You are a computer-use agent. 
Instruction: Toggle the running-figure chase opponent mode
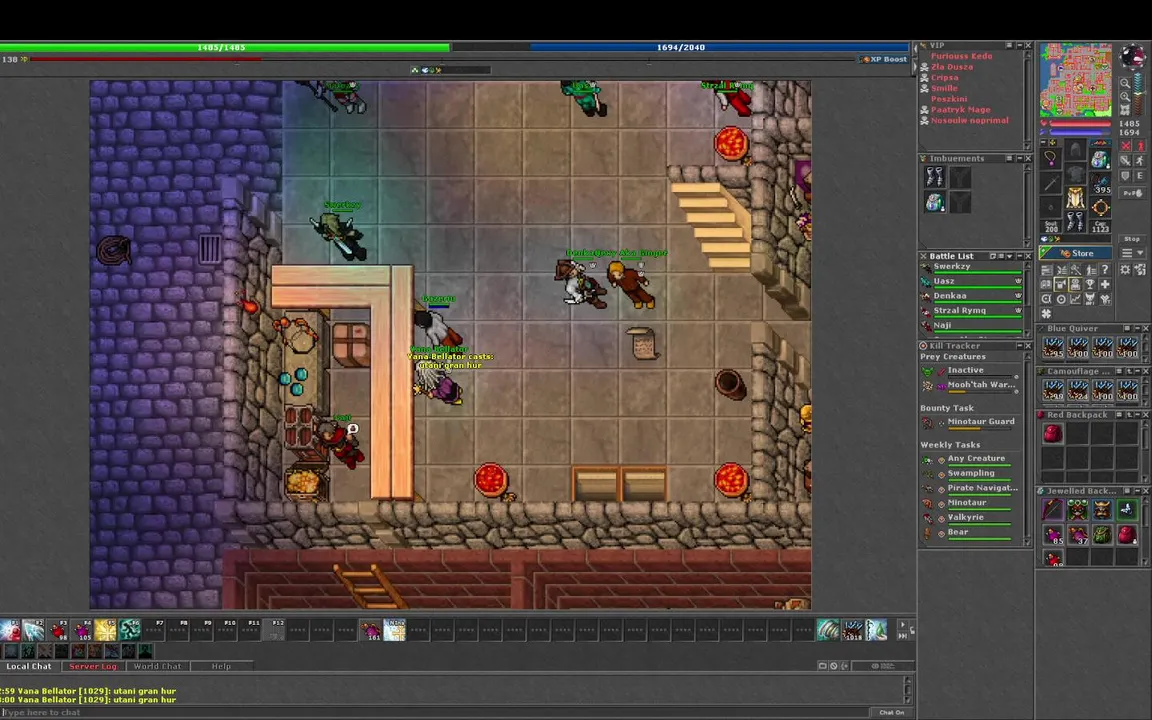1140,160
